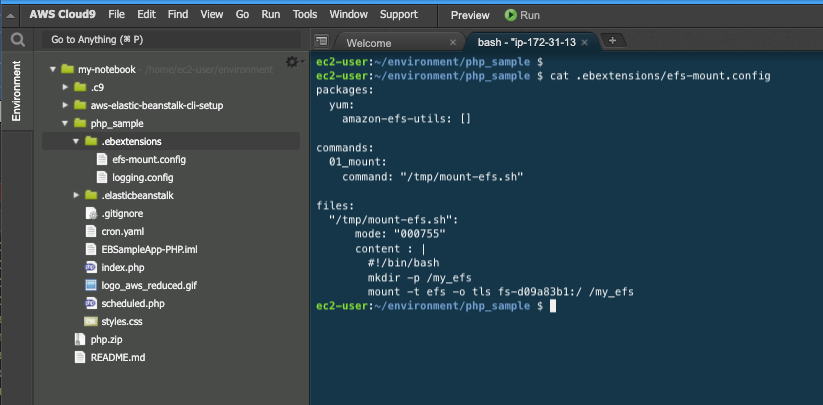Select EBSampleApp-PHP.iml in file tree

(x=150, y=249)
